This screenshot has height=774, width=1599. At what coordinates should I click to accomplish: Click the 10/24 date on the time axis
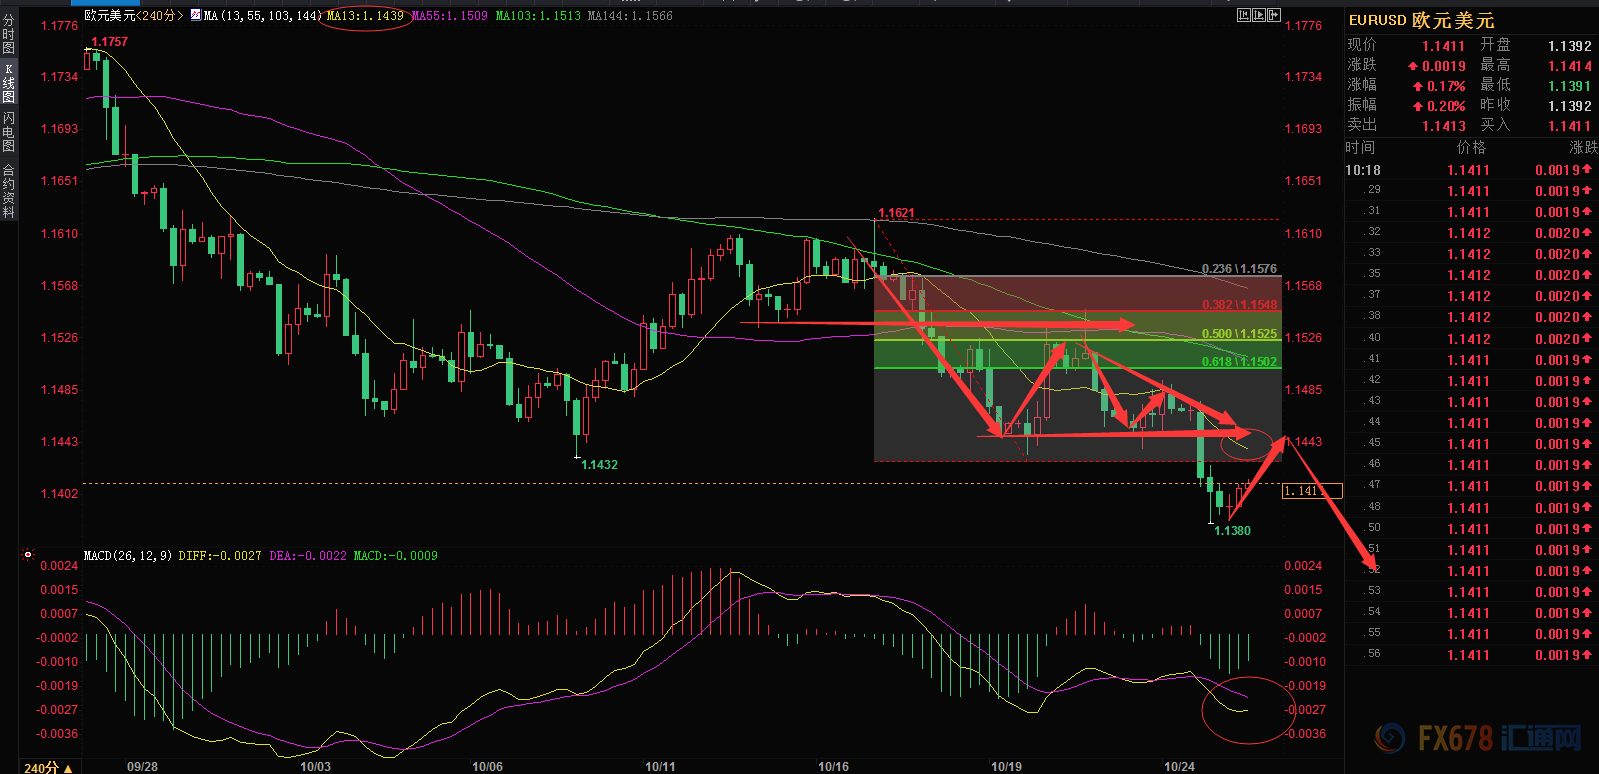(1179, 767)
